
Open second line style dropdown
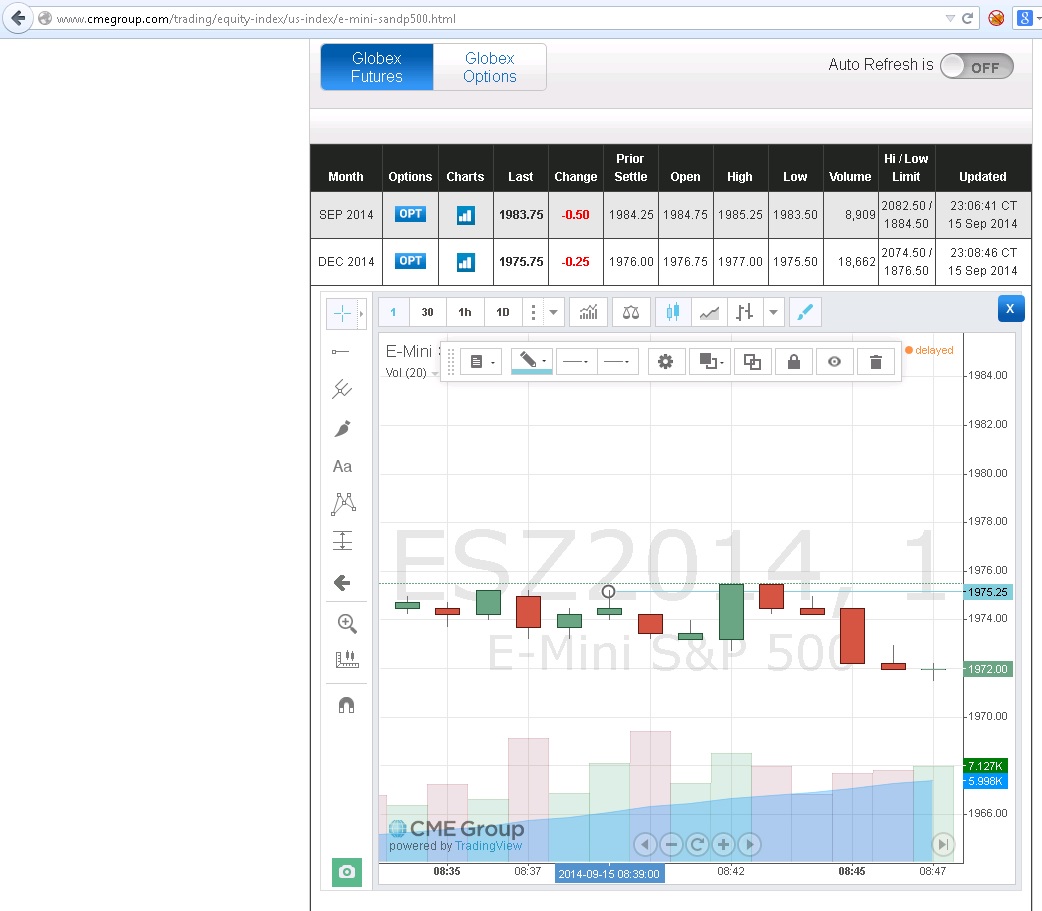[x=617, y=362]
